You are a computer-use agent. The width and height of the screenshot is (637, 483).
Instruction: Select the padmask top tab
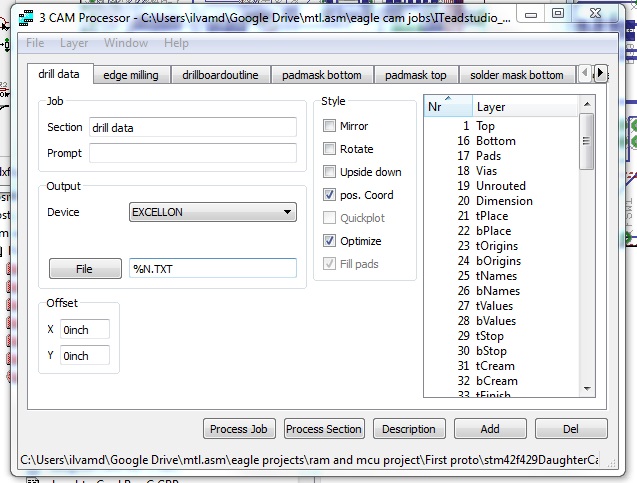coord(415,75)
